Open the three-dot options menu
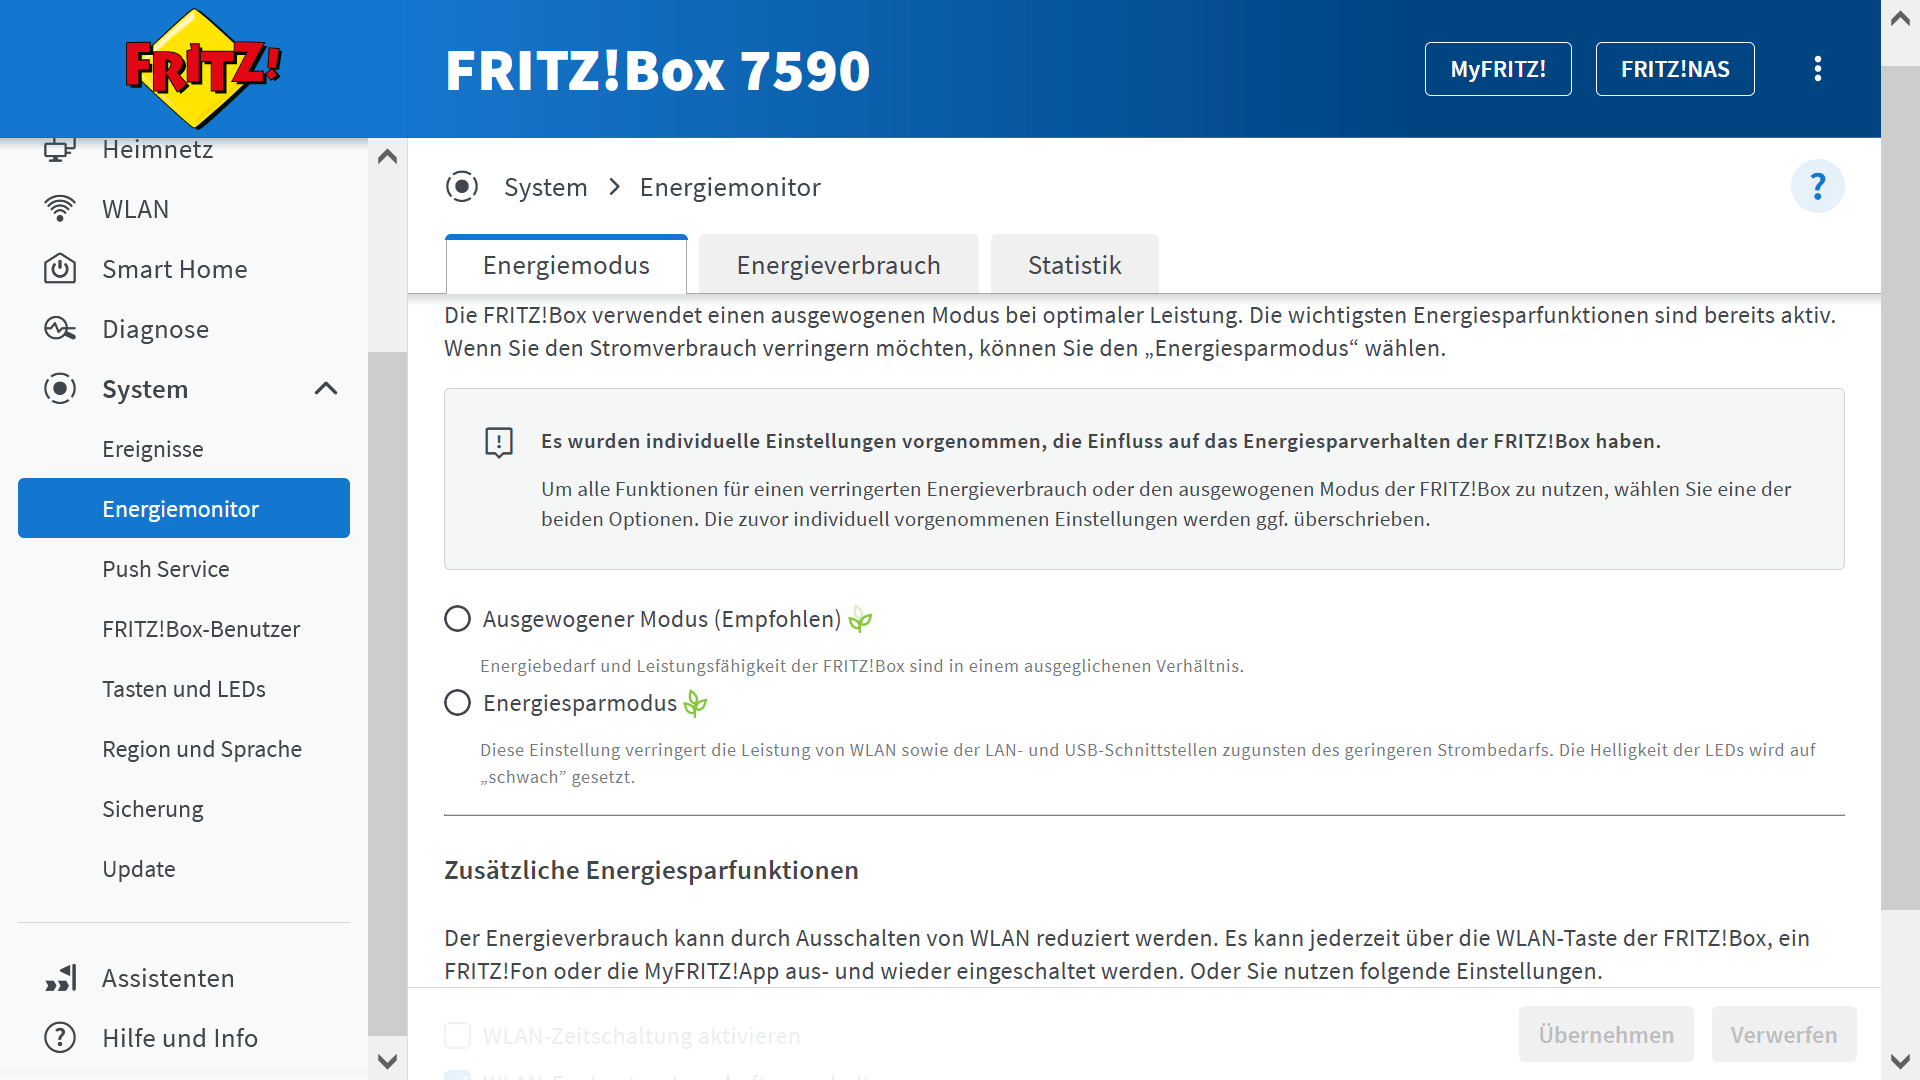Screen dimensions: 1920x1080 (x=1817, y=69)
